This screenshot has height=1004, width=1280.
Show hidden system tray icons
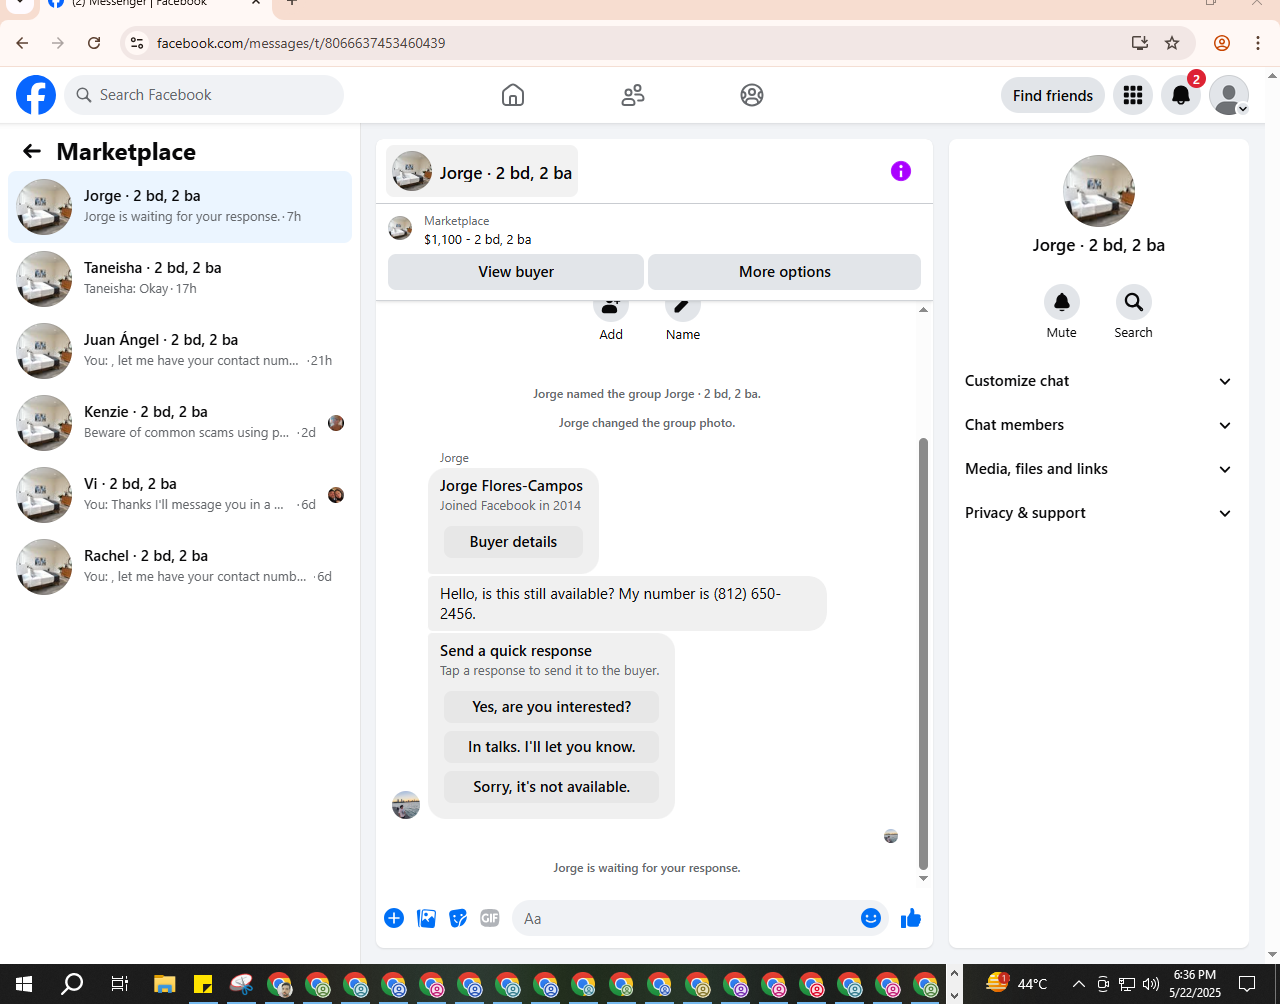click(x=1078, y=984)
